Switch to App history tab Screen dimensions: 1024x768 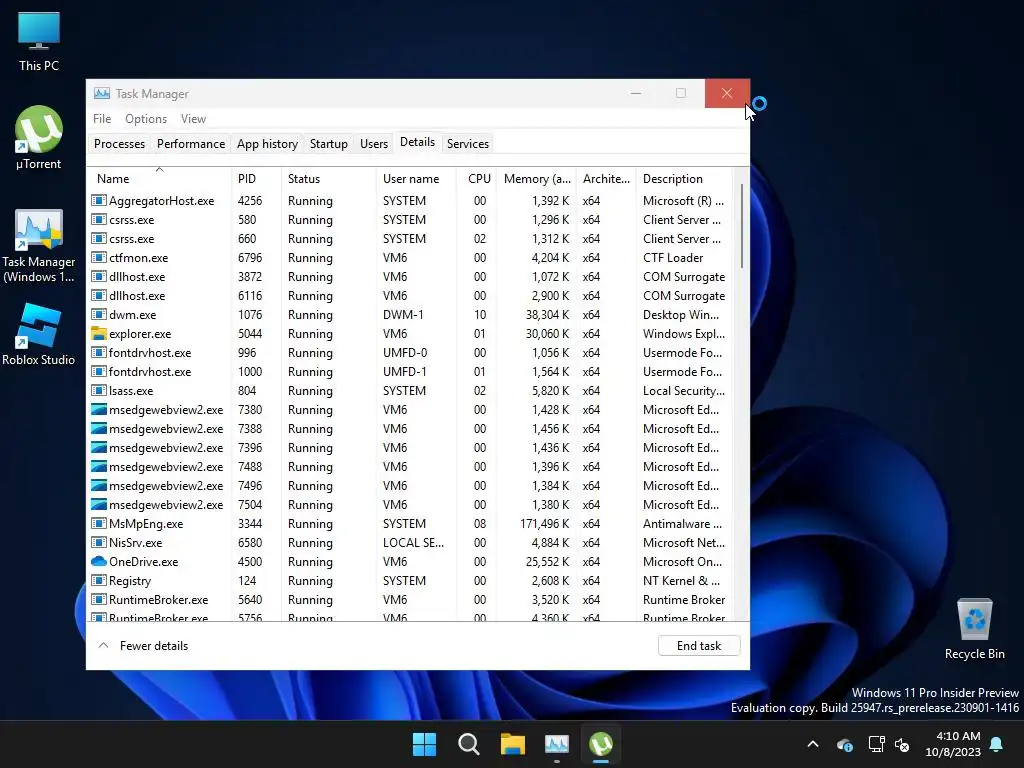(267, 144)
